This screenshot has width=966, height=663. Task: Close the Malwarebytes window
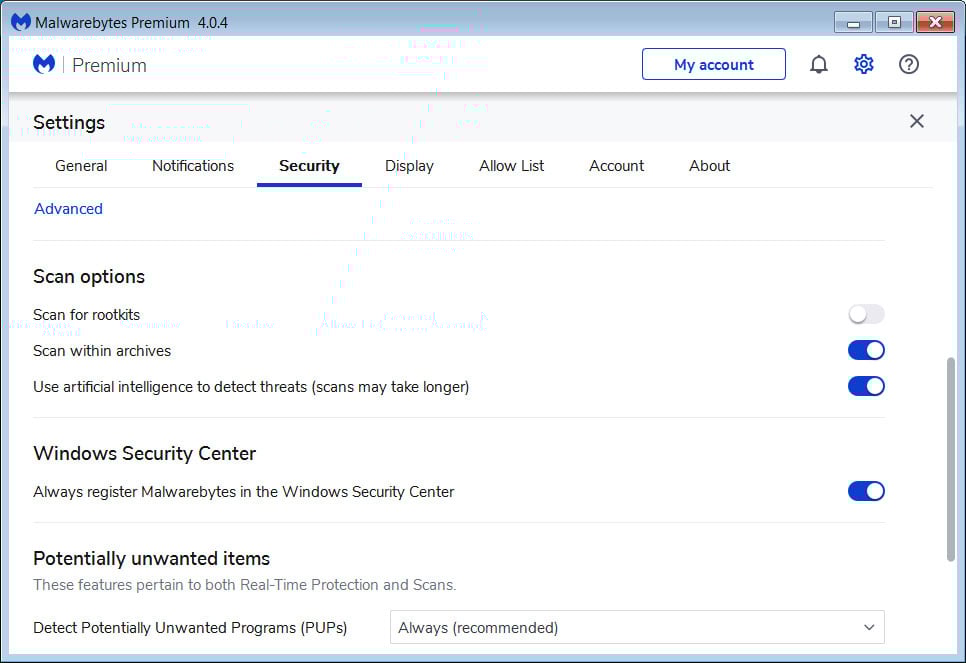tap(935, 23)
